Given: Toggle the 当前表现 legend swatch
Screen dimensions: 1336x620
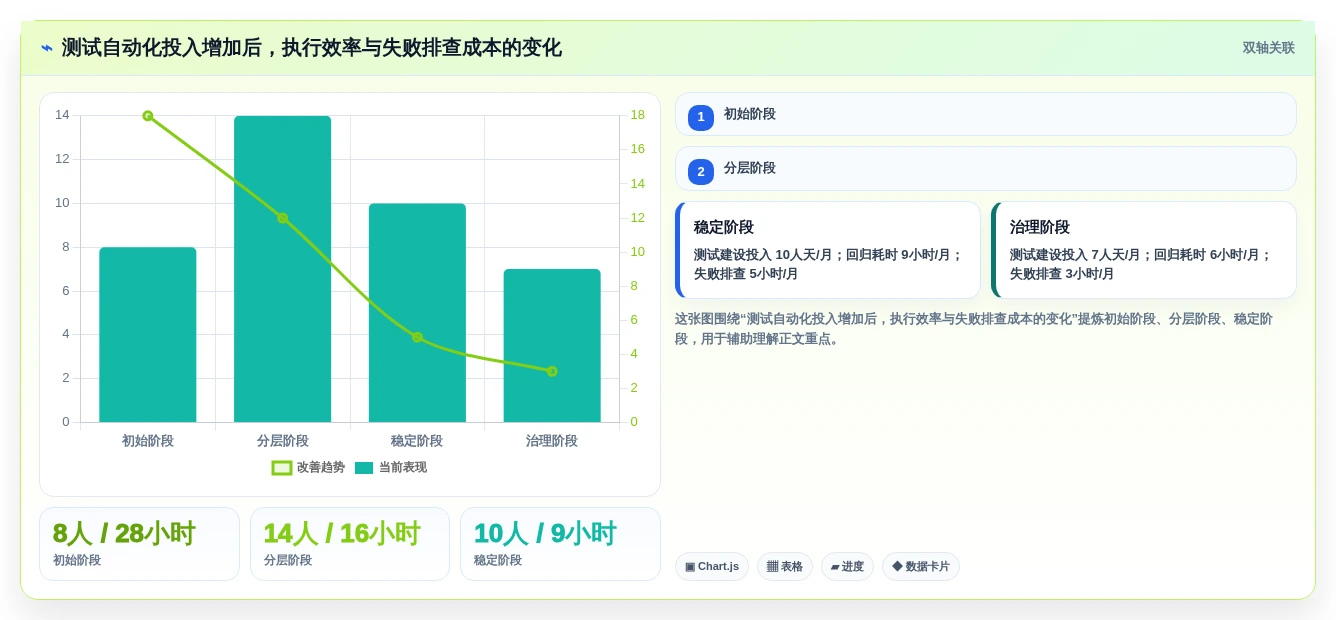Looking at the screenshot, I should pos(364,467).
